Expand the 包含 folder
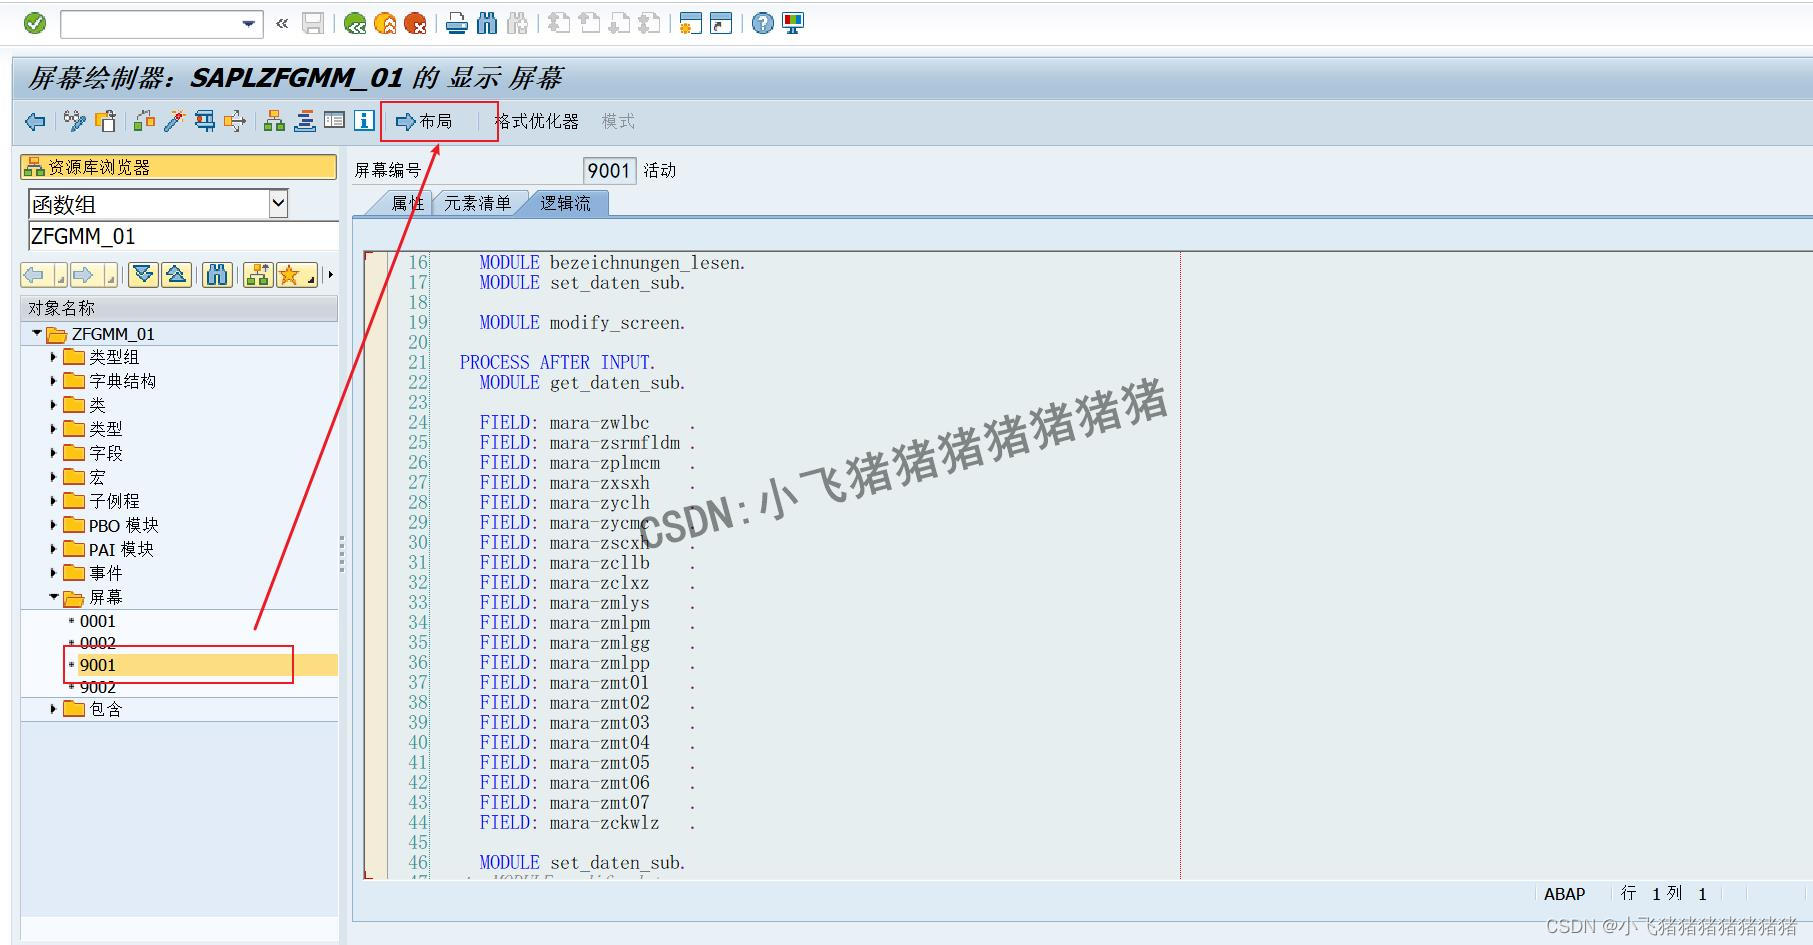1813x945 pixels. 54,709
